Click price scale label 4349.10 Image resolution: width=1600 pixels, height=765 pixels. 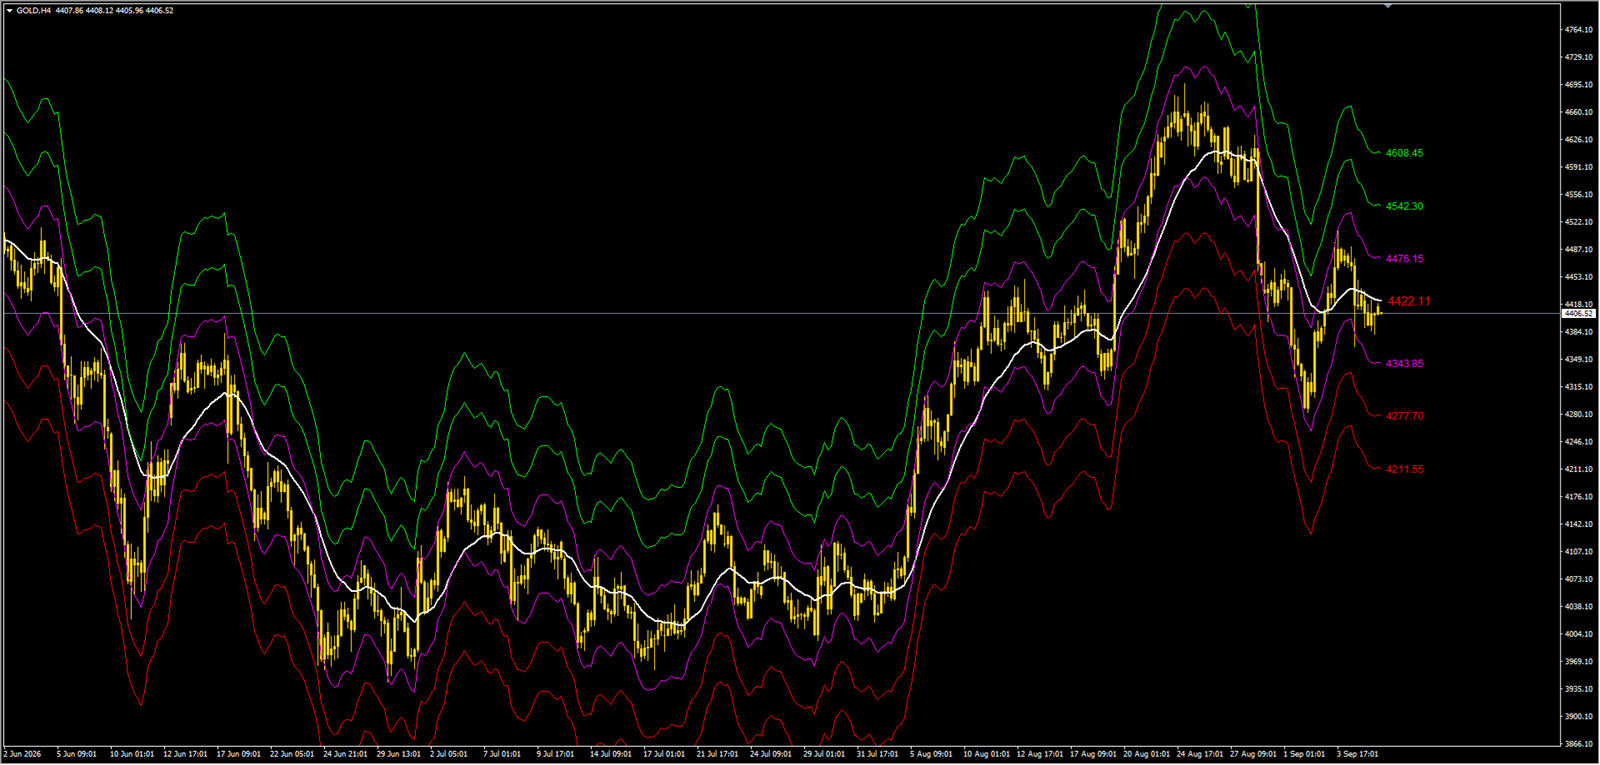pos(1579,359)
